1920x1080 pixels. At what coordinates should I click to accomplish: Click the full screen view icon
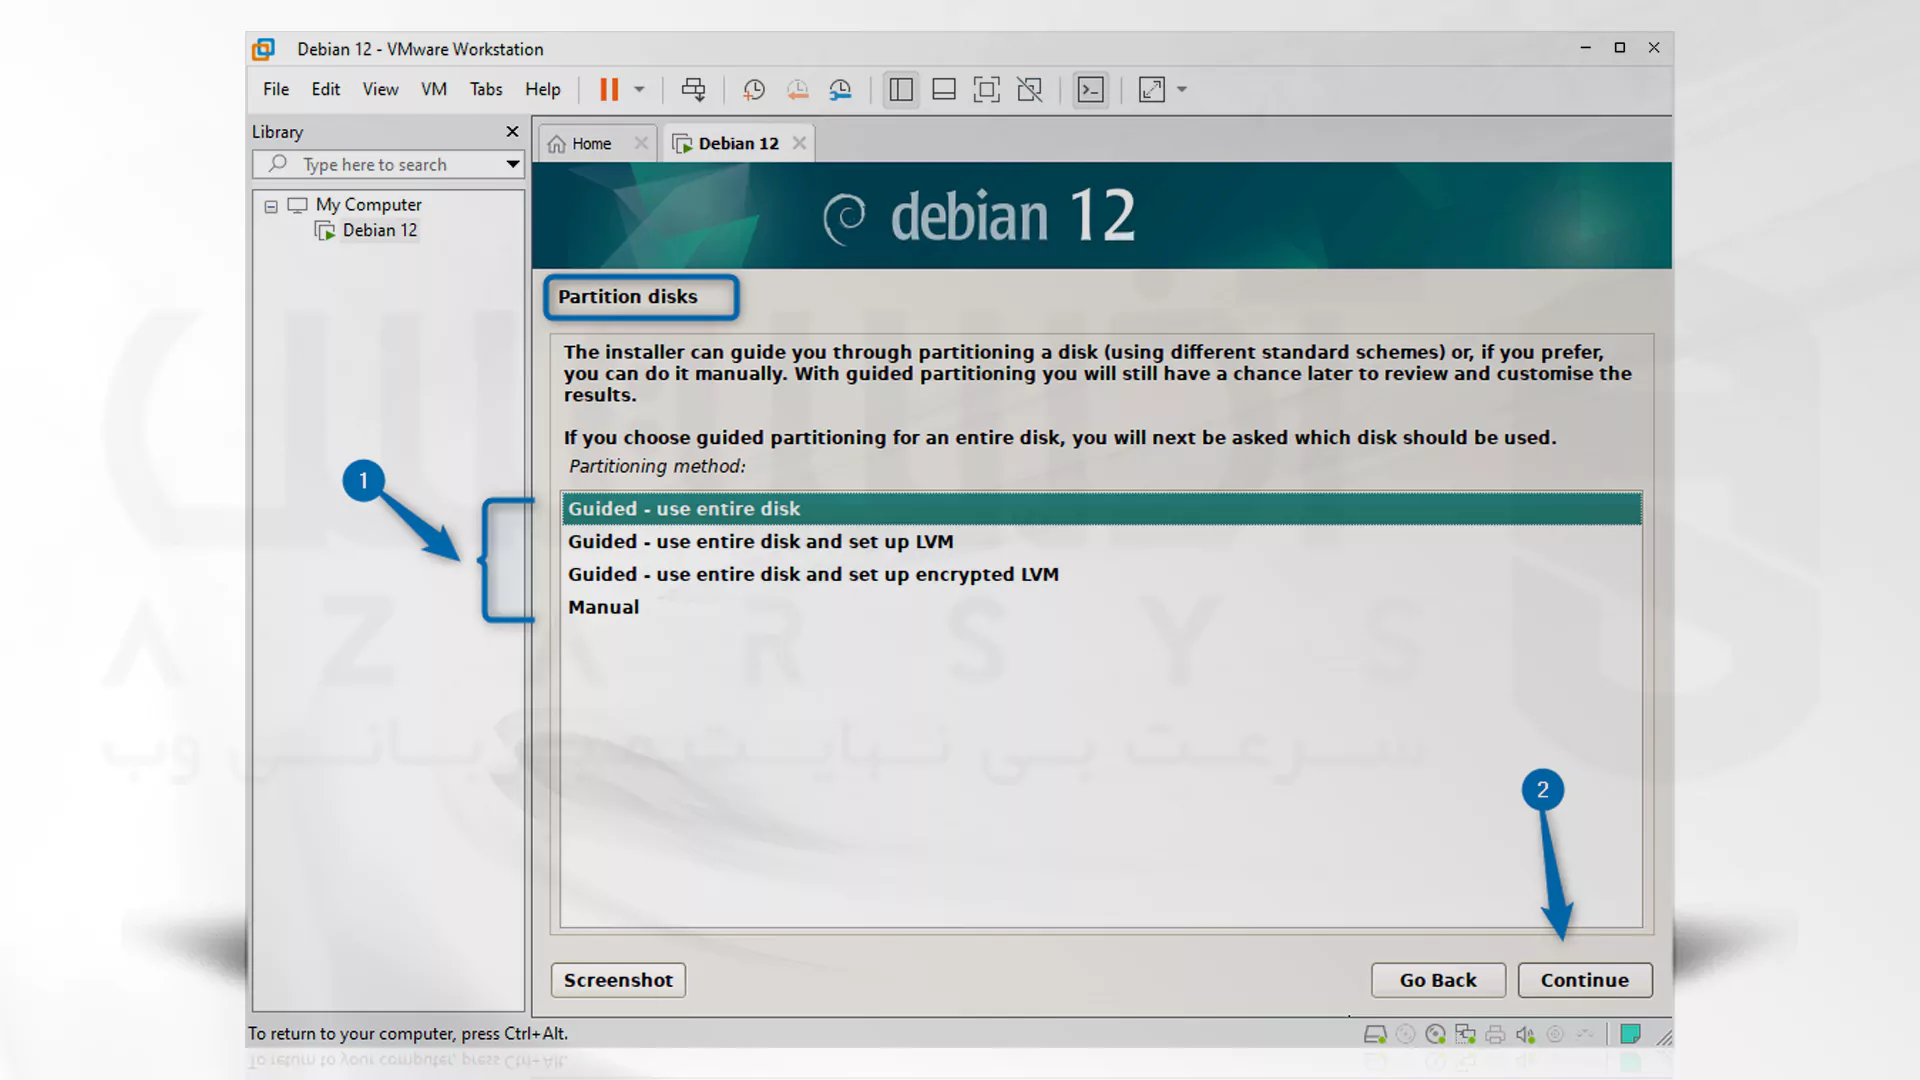click(1151, 88)
